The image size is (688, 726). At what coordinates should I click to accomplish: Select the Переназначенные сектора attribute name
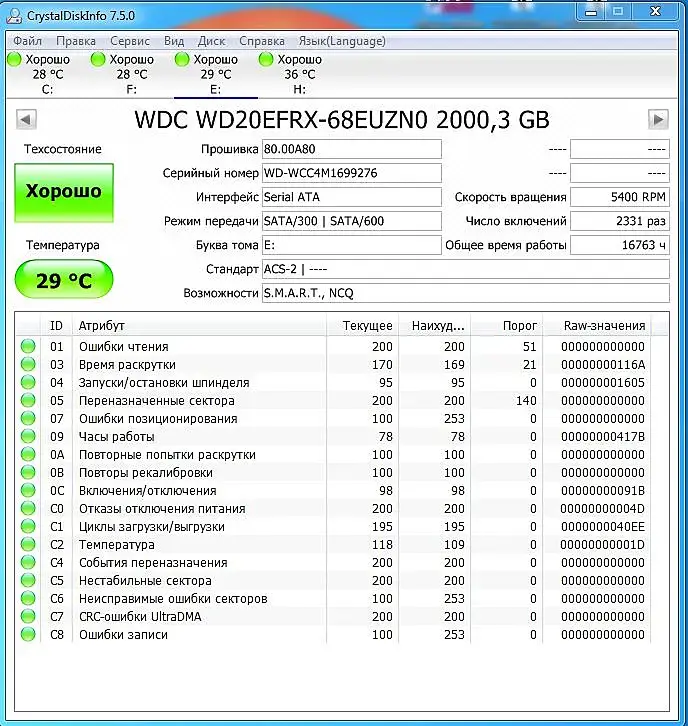tap(156, 401)
